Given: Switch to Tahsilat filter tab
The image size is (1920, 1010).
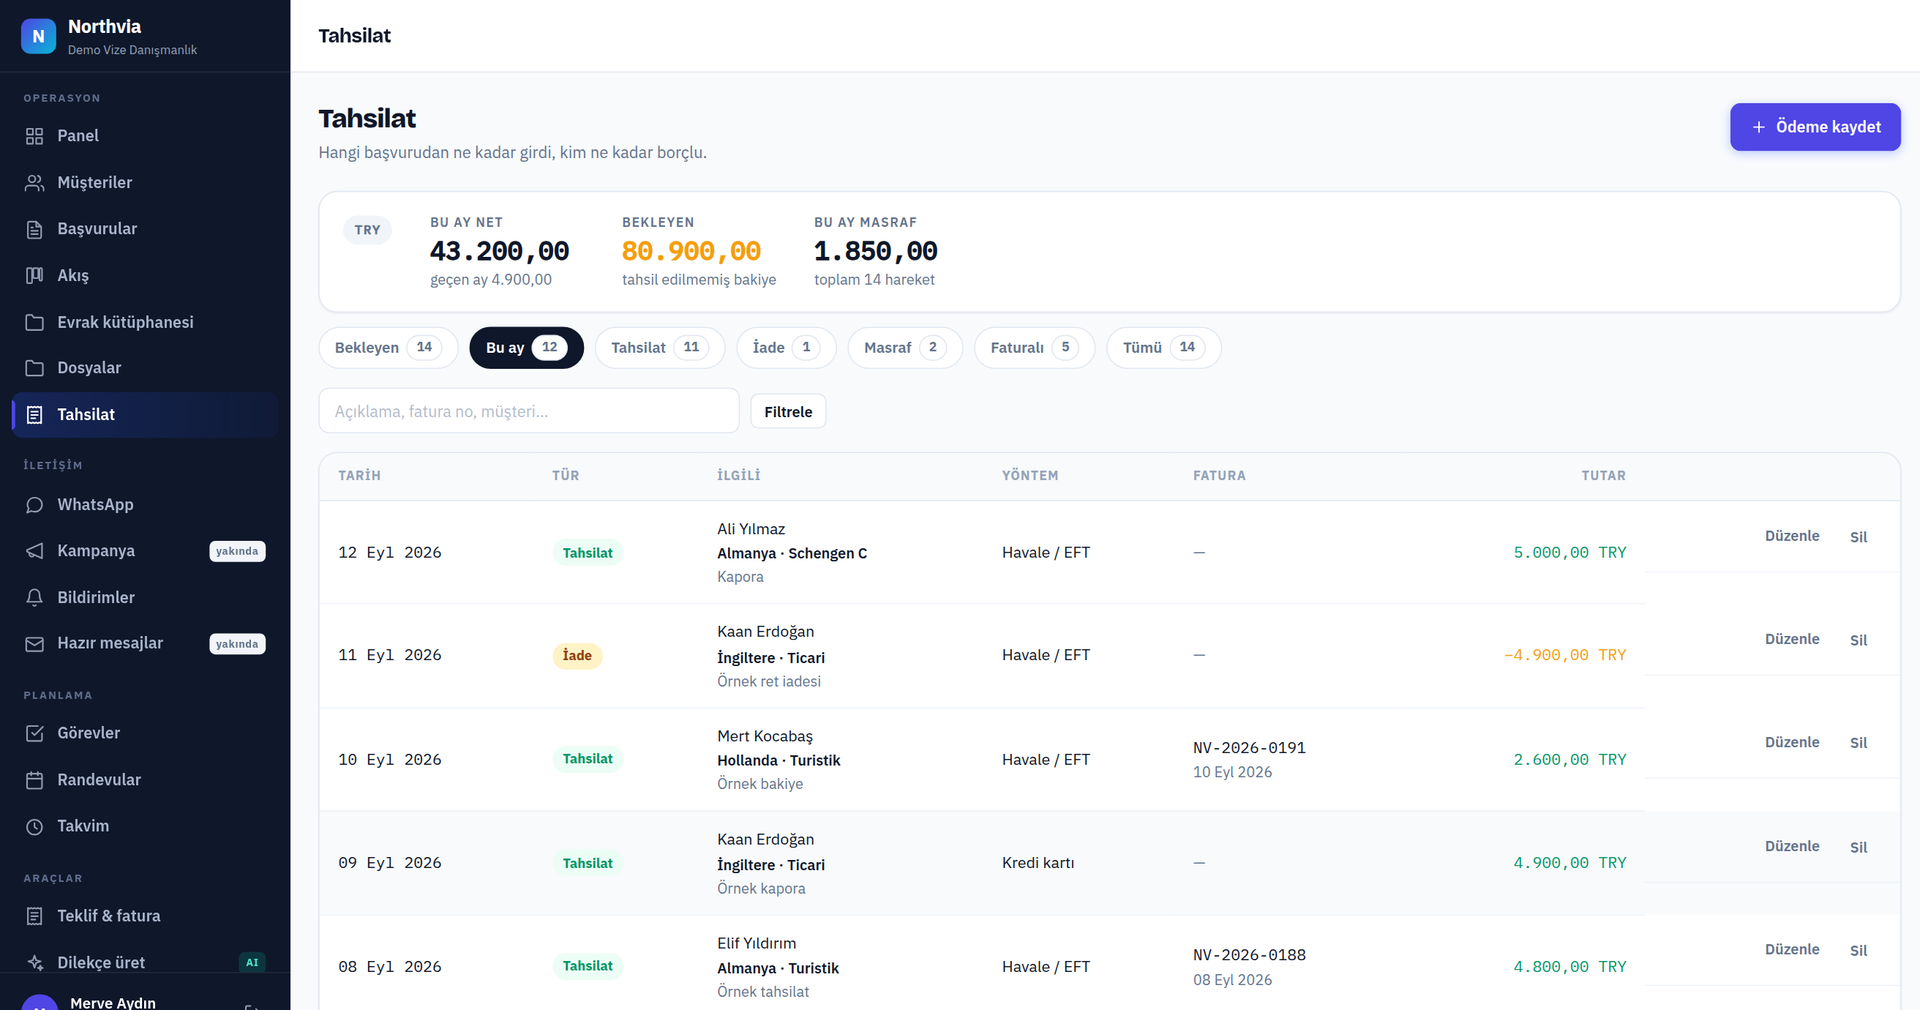Looking at the screenshot, I should pos(660,348).
